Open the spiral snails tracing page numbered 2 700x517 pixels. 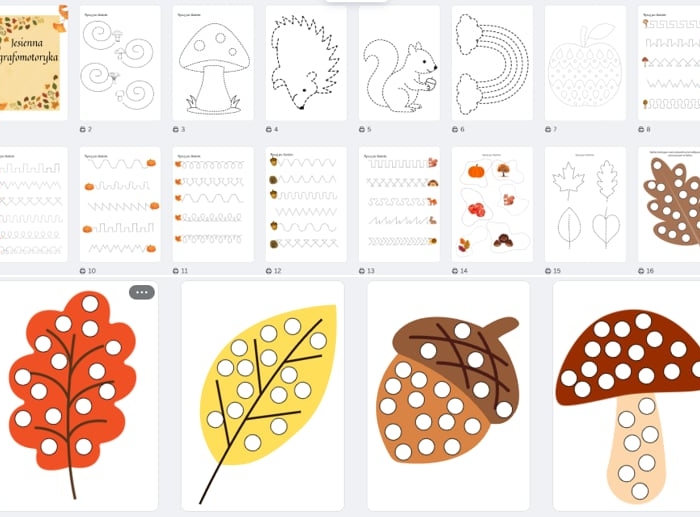tap(120, 63)
